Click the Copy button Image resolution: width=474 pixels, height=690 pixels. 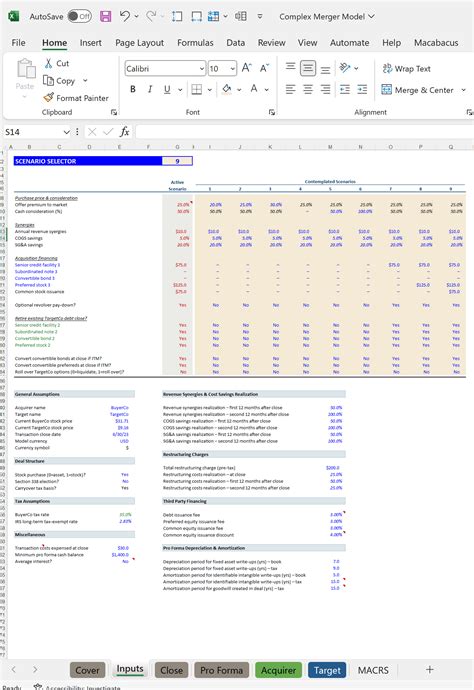[59, 81]
